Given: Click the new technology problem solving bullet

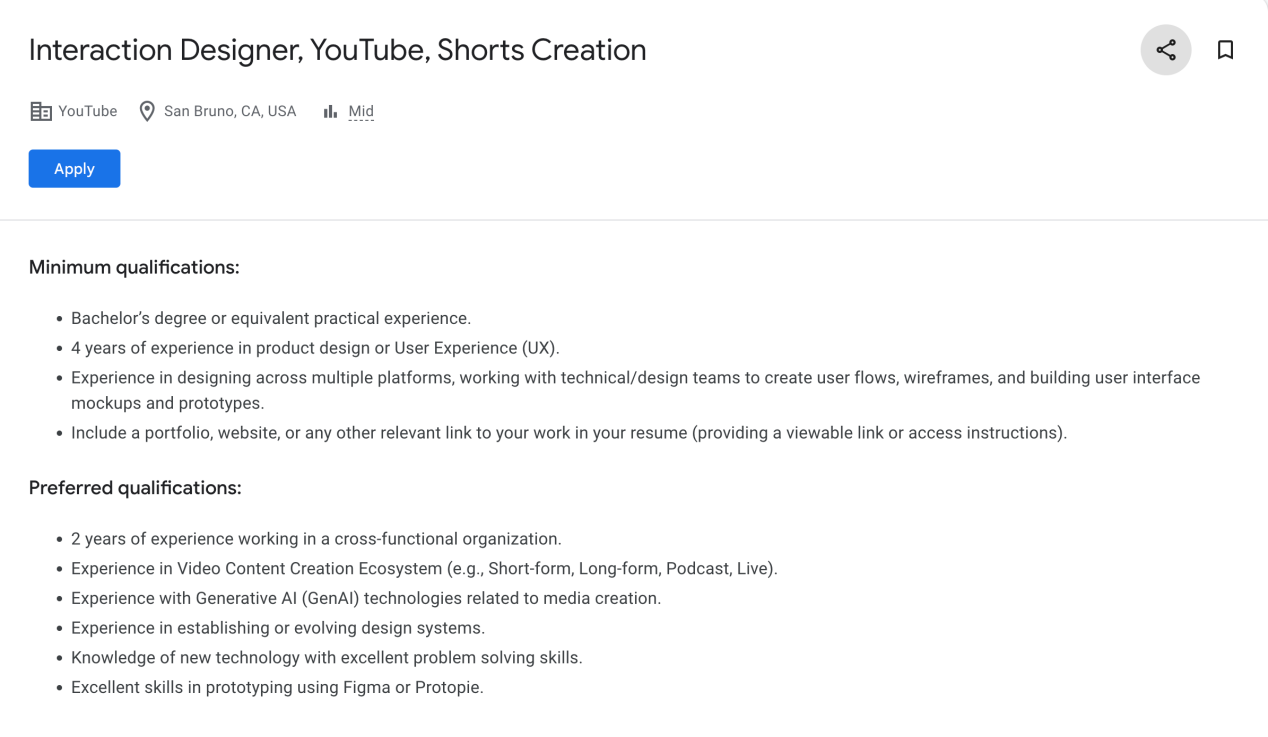Looking at the screenshot, I should [327, 658].
